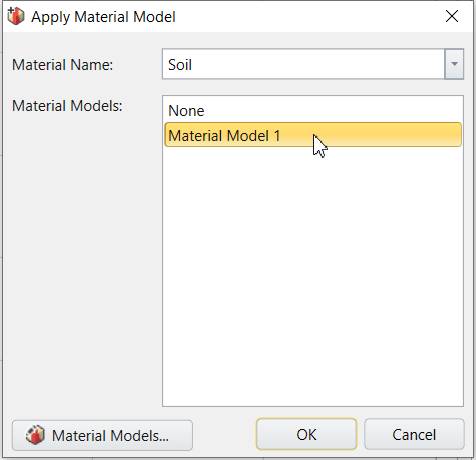This screenshot has width=476, height=460.
Task: Dismiss dialog with Cancel button
Action: tap(414, 435)
